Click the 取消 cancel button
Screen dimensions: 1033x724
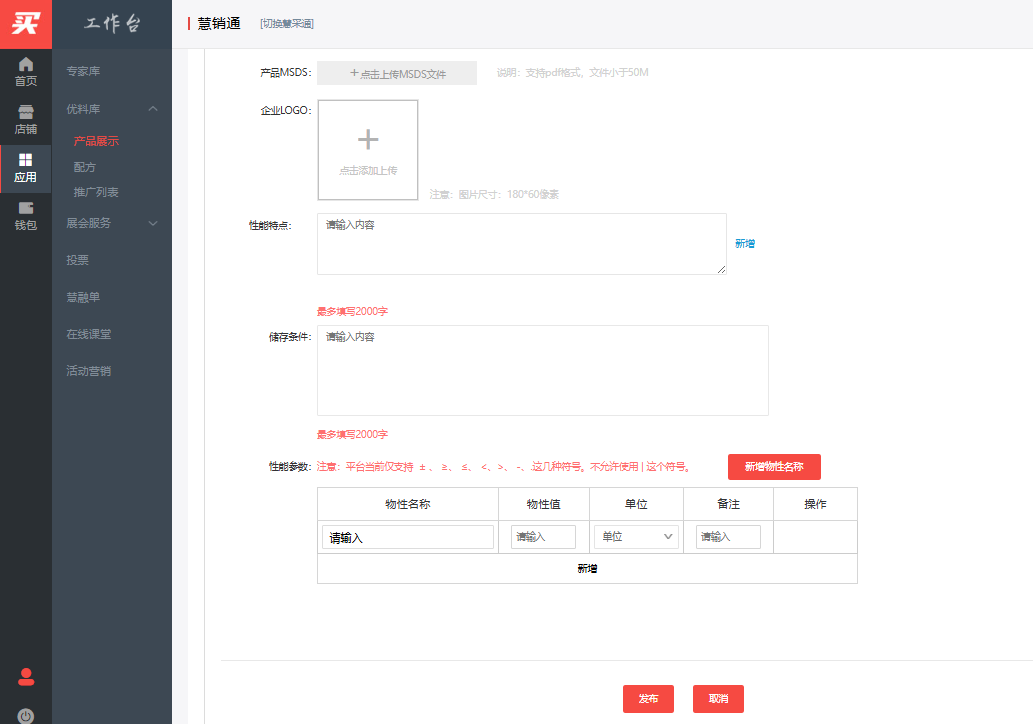(x=718, y=699)
